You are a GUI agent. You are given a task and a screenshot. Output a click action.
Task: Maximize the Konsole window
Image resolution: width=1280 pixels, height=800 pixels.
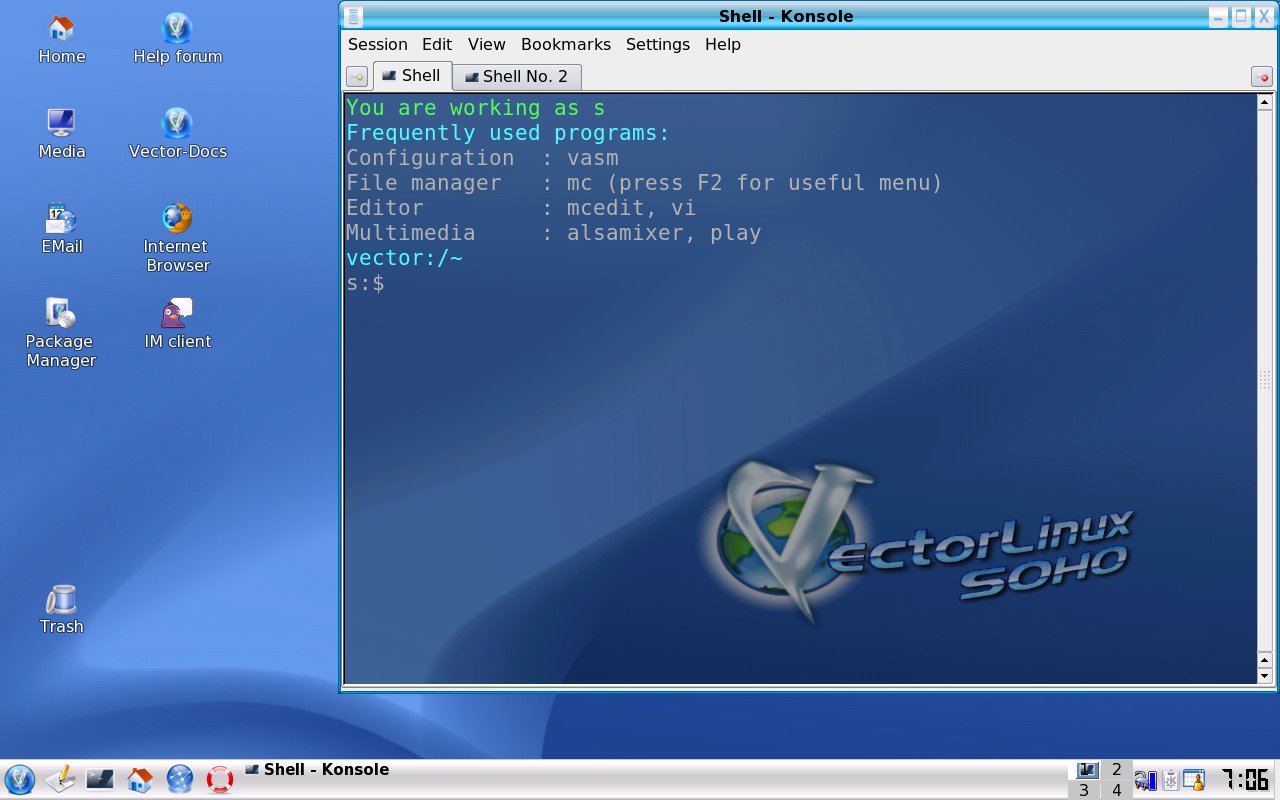1241,16
